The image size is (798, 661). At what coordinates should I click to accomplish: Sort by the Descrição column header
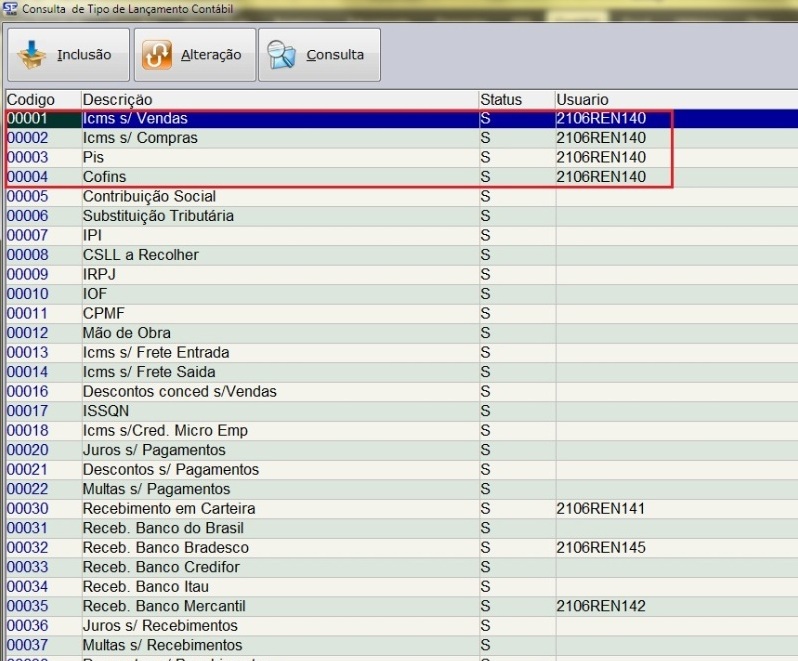point(118,100)
